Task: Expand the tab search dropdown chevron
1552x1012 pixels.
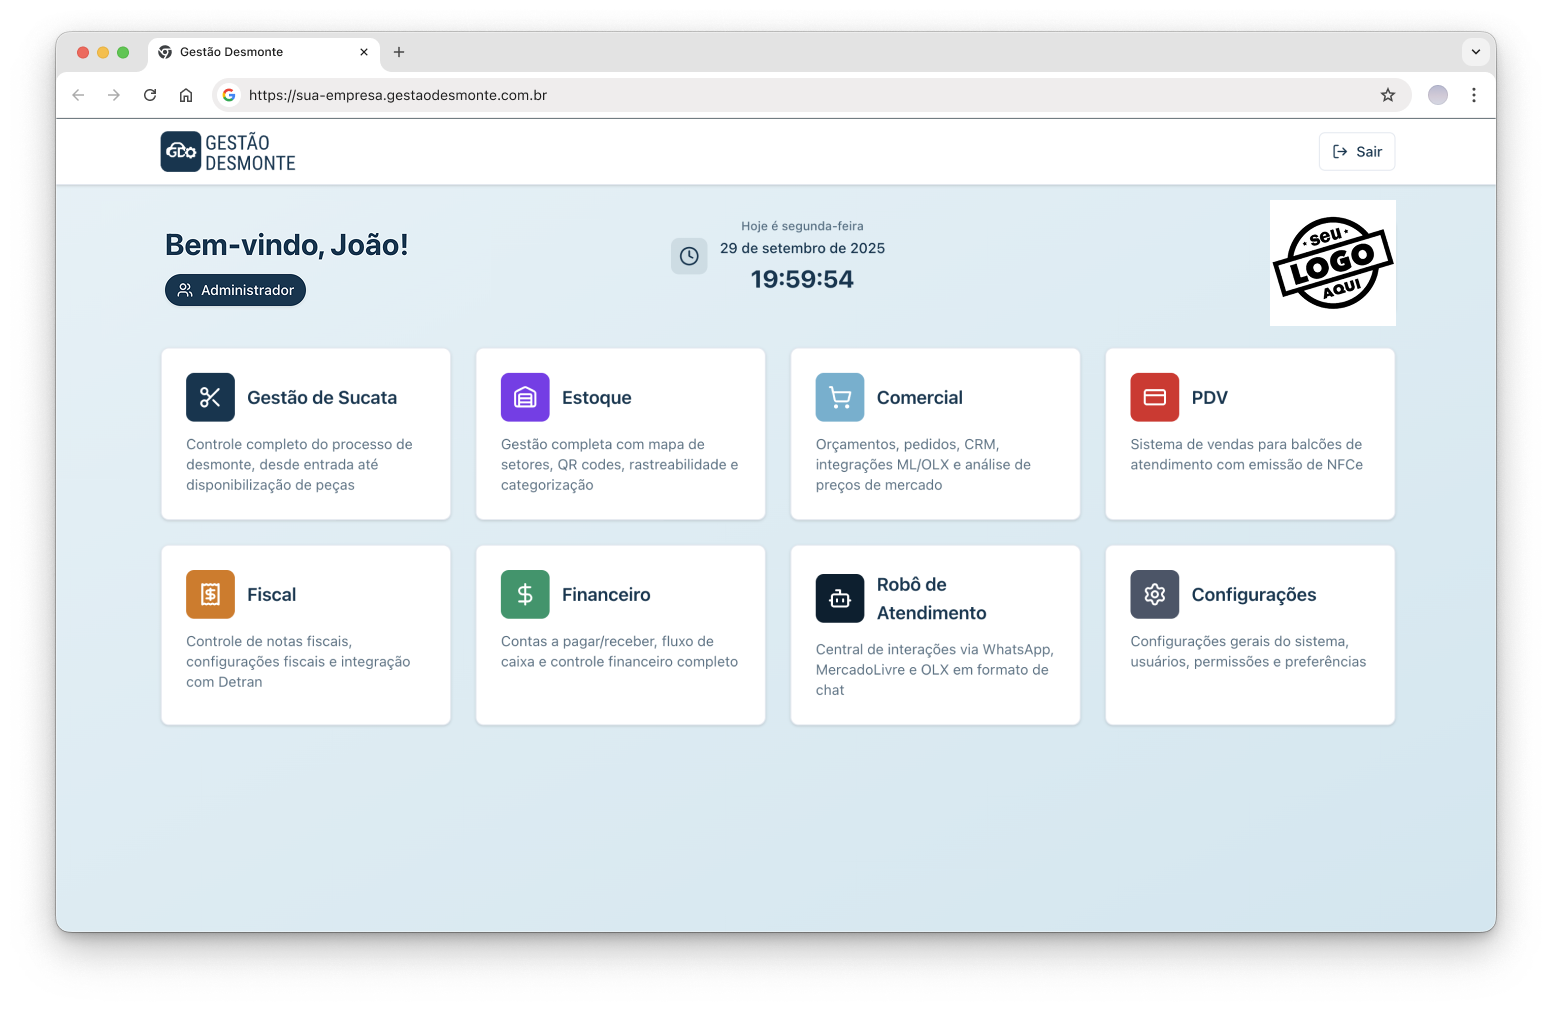Action: [1475, 52]
